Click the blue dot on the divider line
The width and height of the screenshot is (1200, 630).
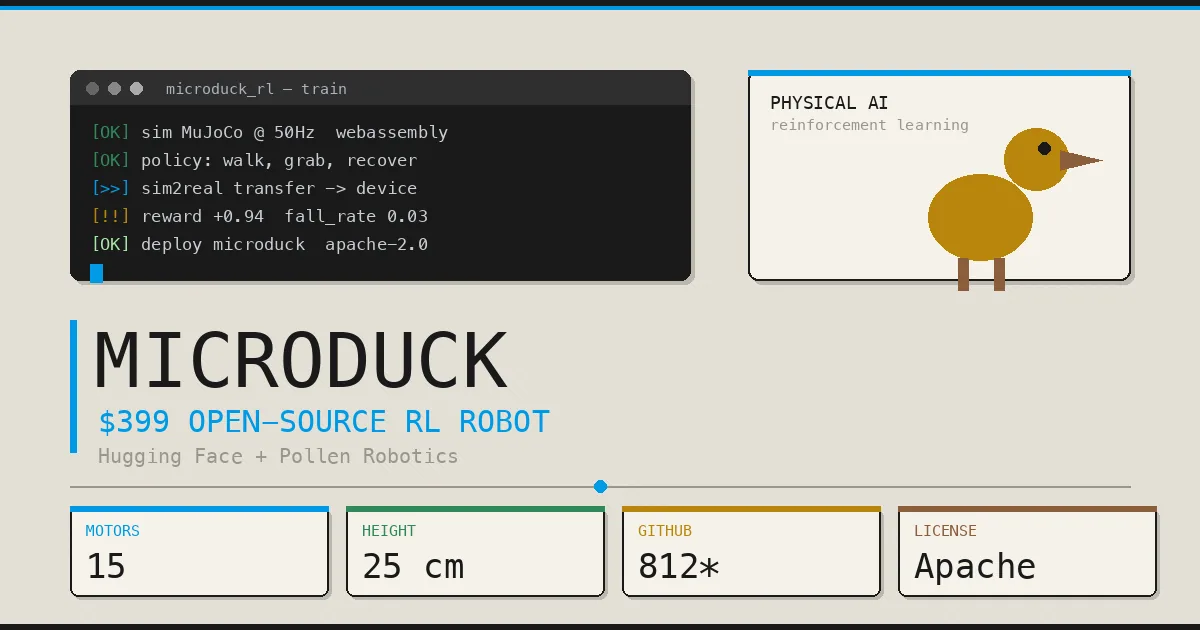[x=600, y=487]
